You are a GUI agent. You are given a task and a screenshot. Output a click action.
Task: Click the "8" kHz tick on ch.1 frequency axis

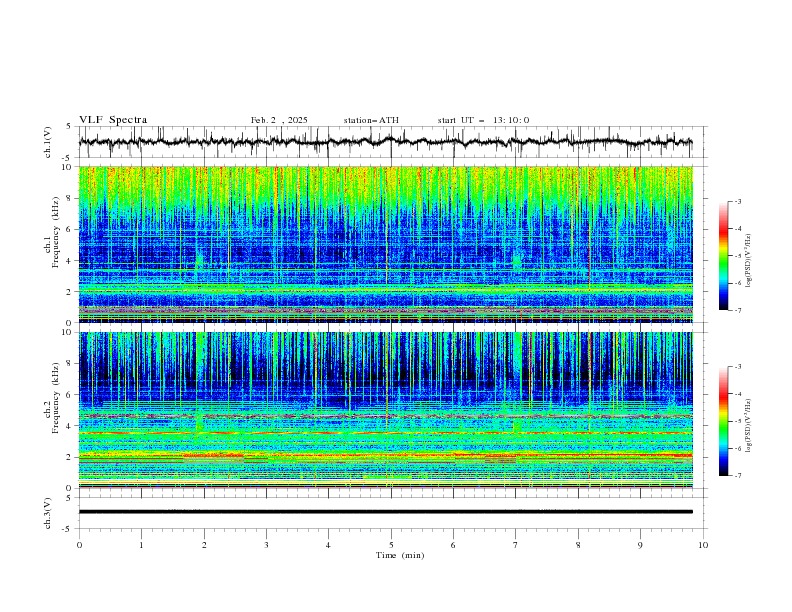pos(71,198)
